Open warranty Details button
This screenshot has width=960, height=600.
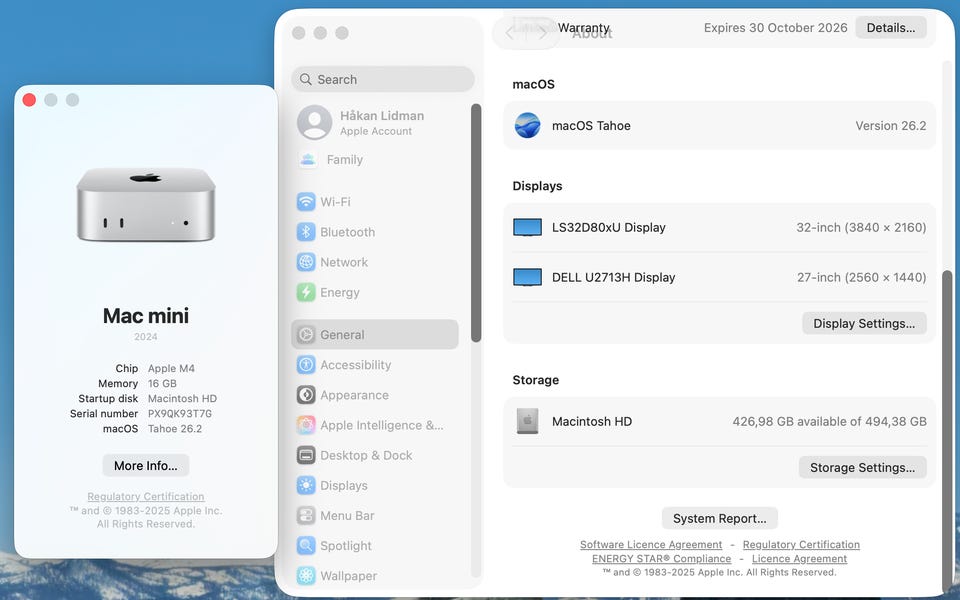pyautogui.click(x=891, y=28)
